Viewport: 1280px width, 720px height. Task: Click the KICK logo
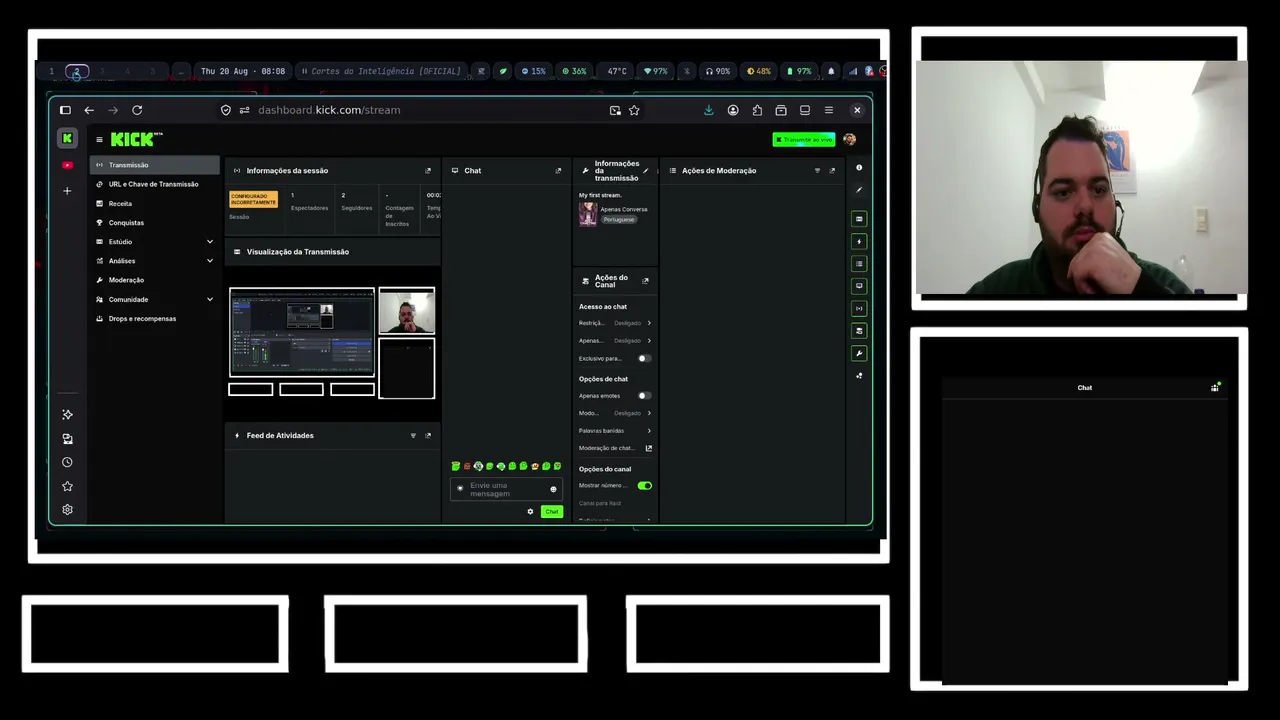(136, 140)
